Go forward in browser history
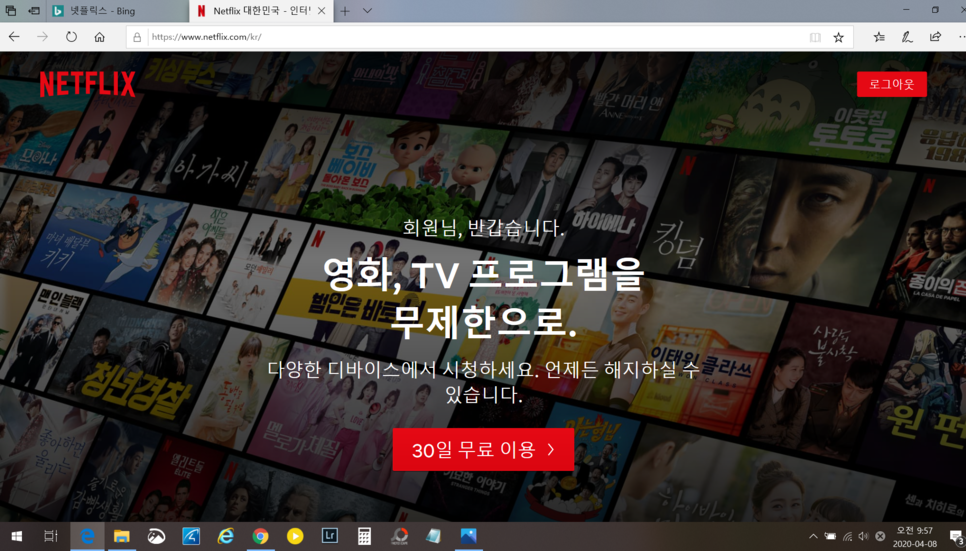The width and height of the screenshot is (966, 551). pyautogui.click(x=43, y=37)
